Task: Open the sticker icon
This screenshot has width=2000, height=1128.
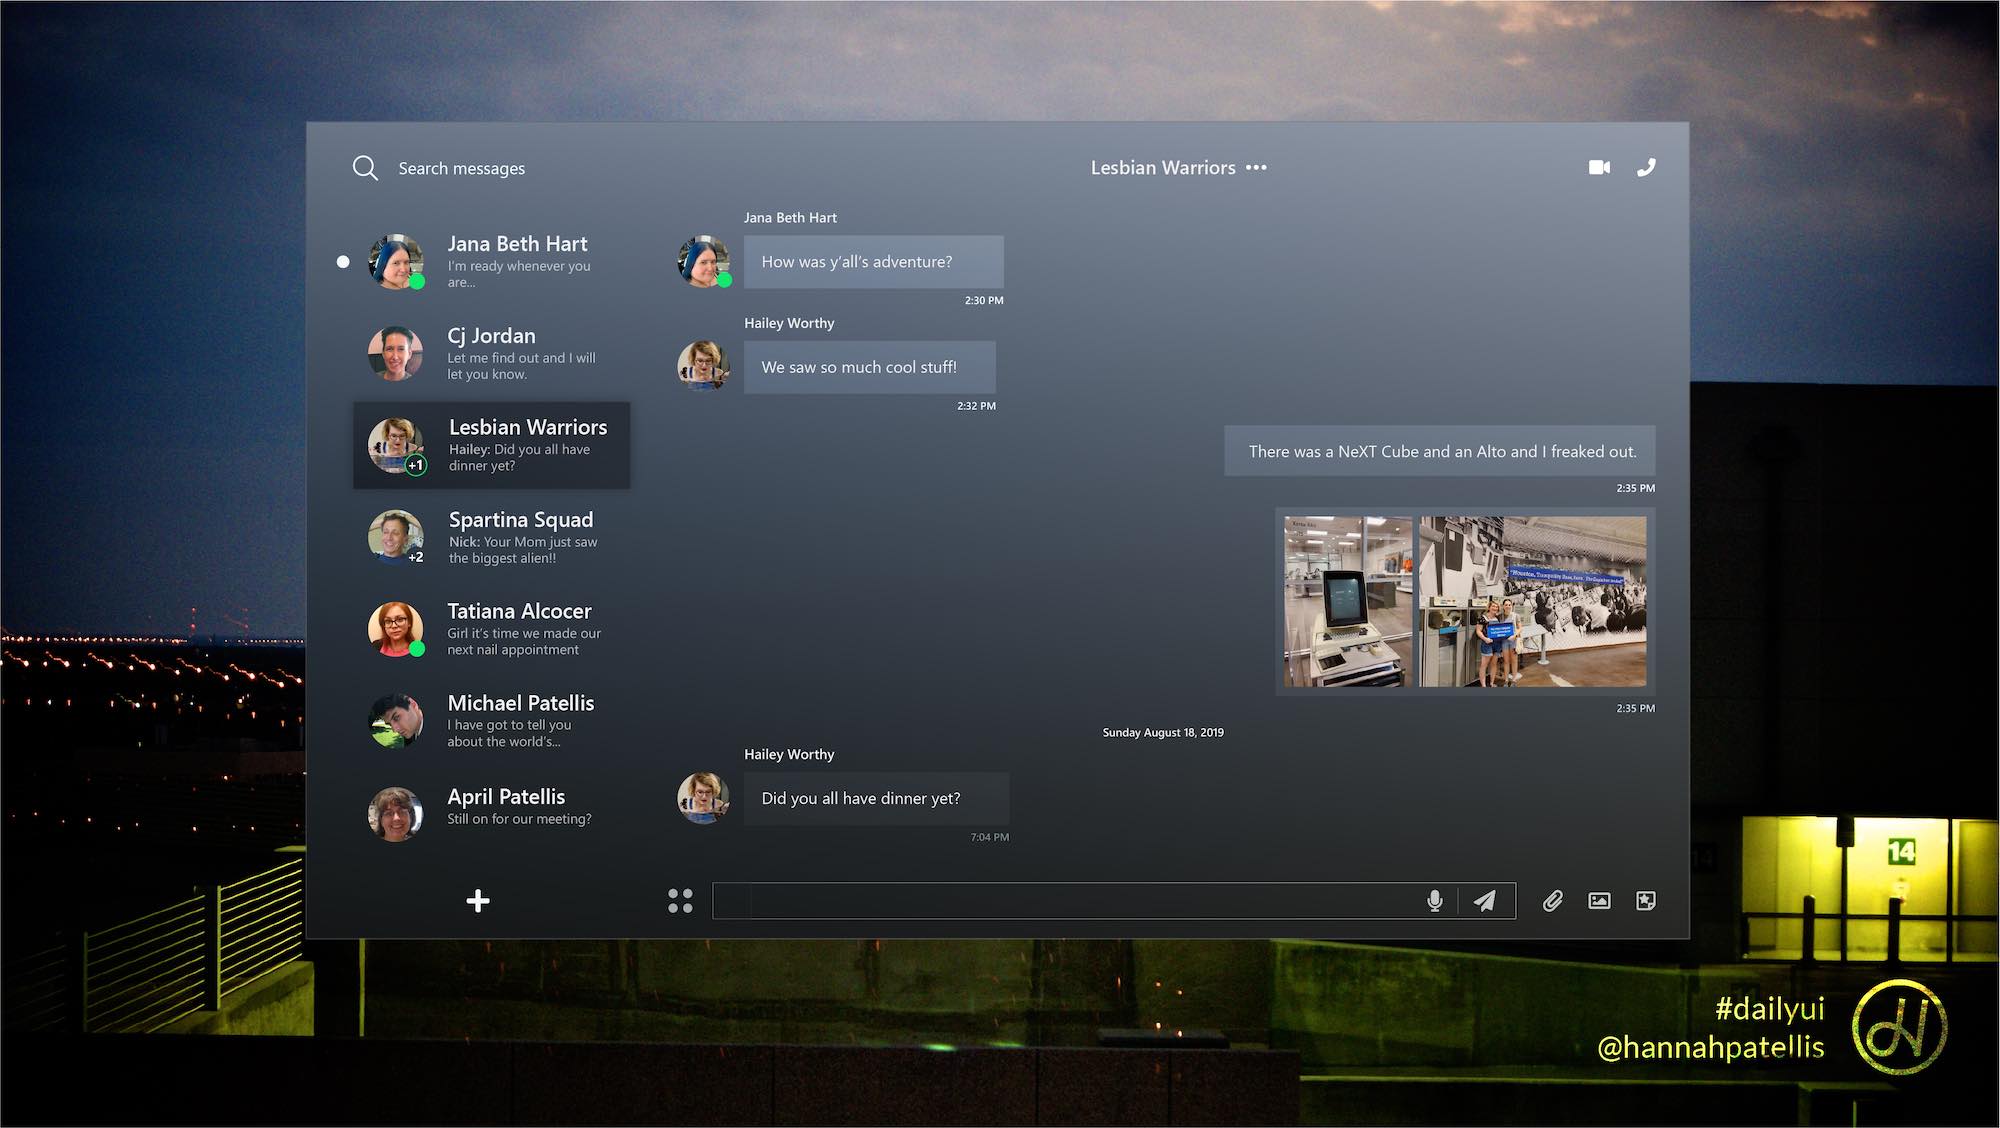Action: point(1645,901)
